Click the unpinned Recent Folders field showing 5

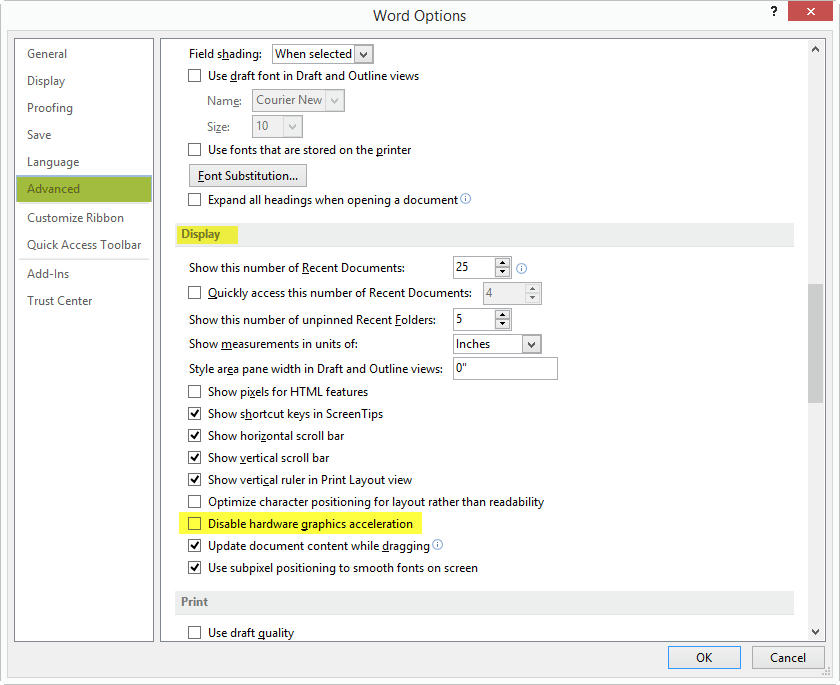474,319
